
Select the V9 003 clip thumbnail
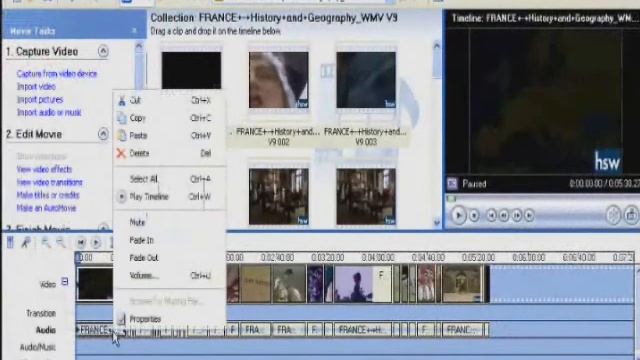click(366, 80)
